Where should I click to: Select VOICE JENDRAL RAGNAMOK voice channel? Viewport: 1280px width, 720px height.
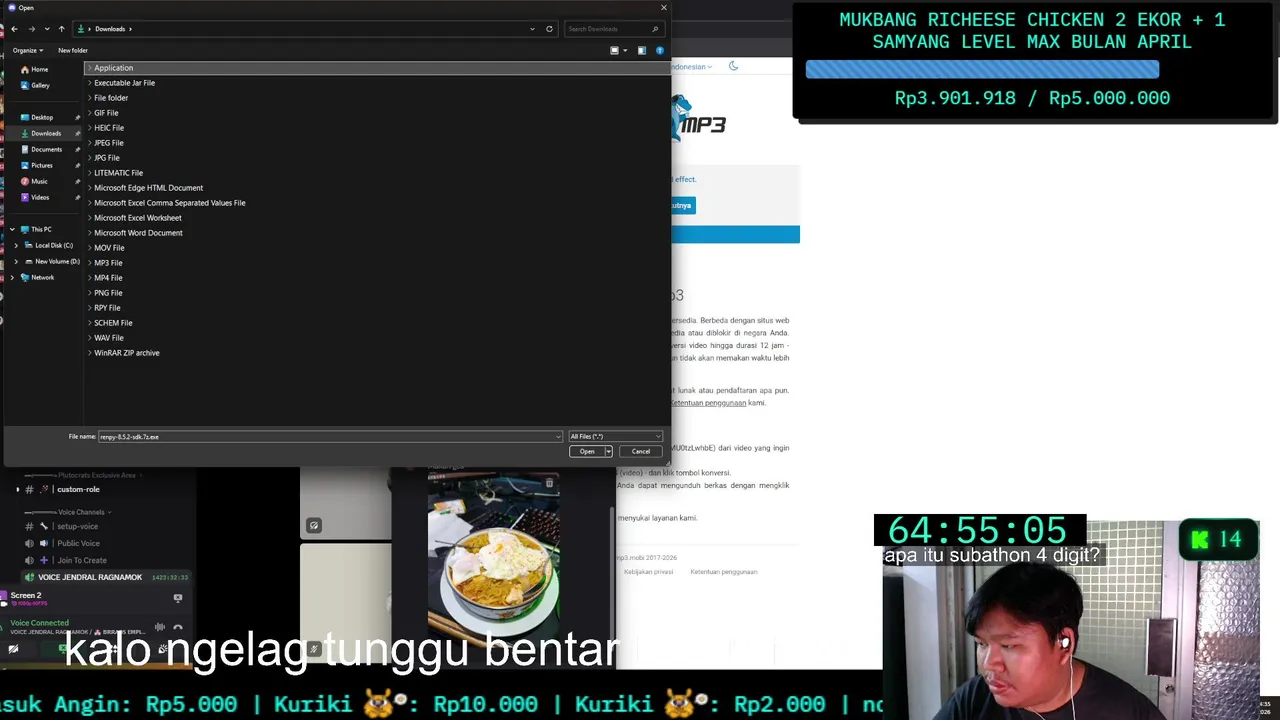click(x=90, y=577)
